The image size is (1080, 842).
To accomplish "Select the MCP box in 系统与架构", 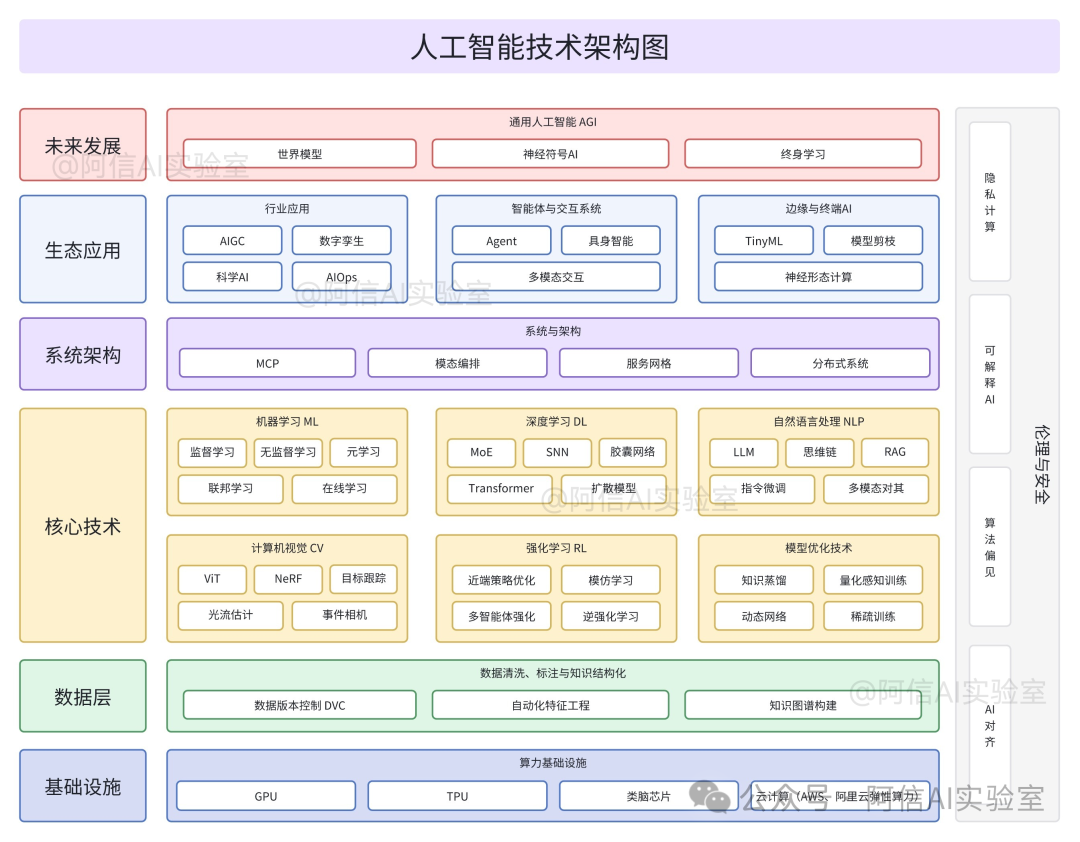I will [267, 363].
